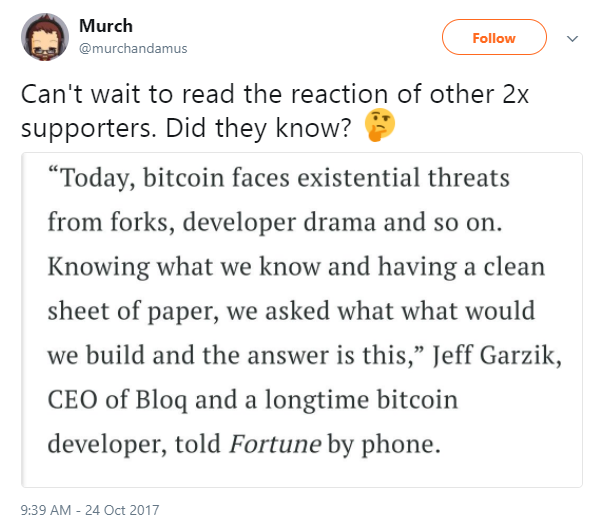Click "existential threats" in the quoted image

tap(399, 180)
